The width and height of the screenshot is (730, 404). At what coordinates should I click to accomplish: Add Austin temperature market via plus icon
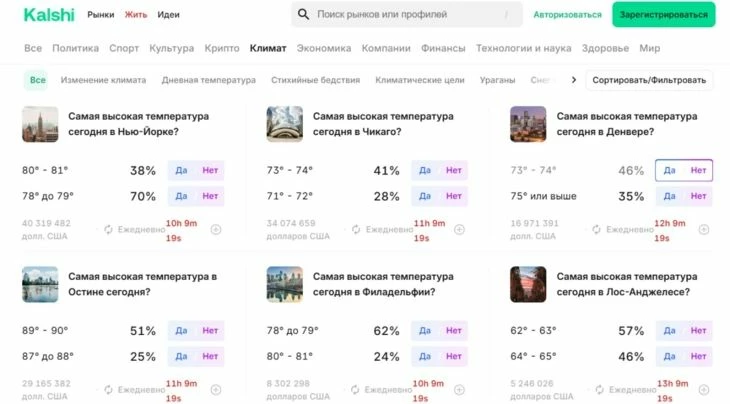click(x=216, y=390)
